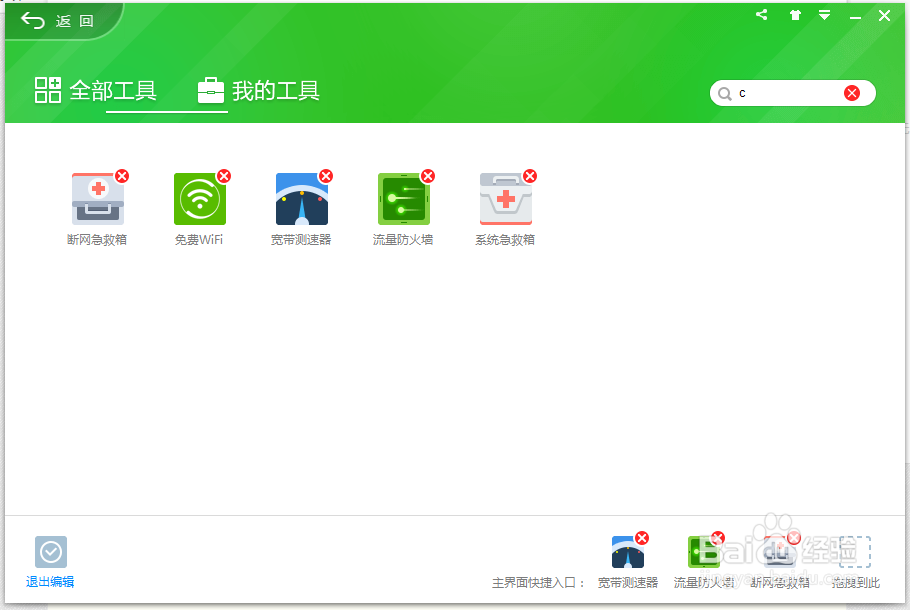The image size is (910, 610).
Task: Open the 断网急救箱 repair tool
Action: tap(97, 198)
